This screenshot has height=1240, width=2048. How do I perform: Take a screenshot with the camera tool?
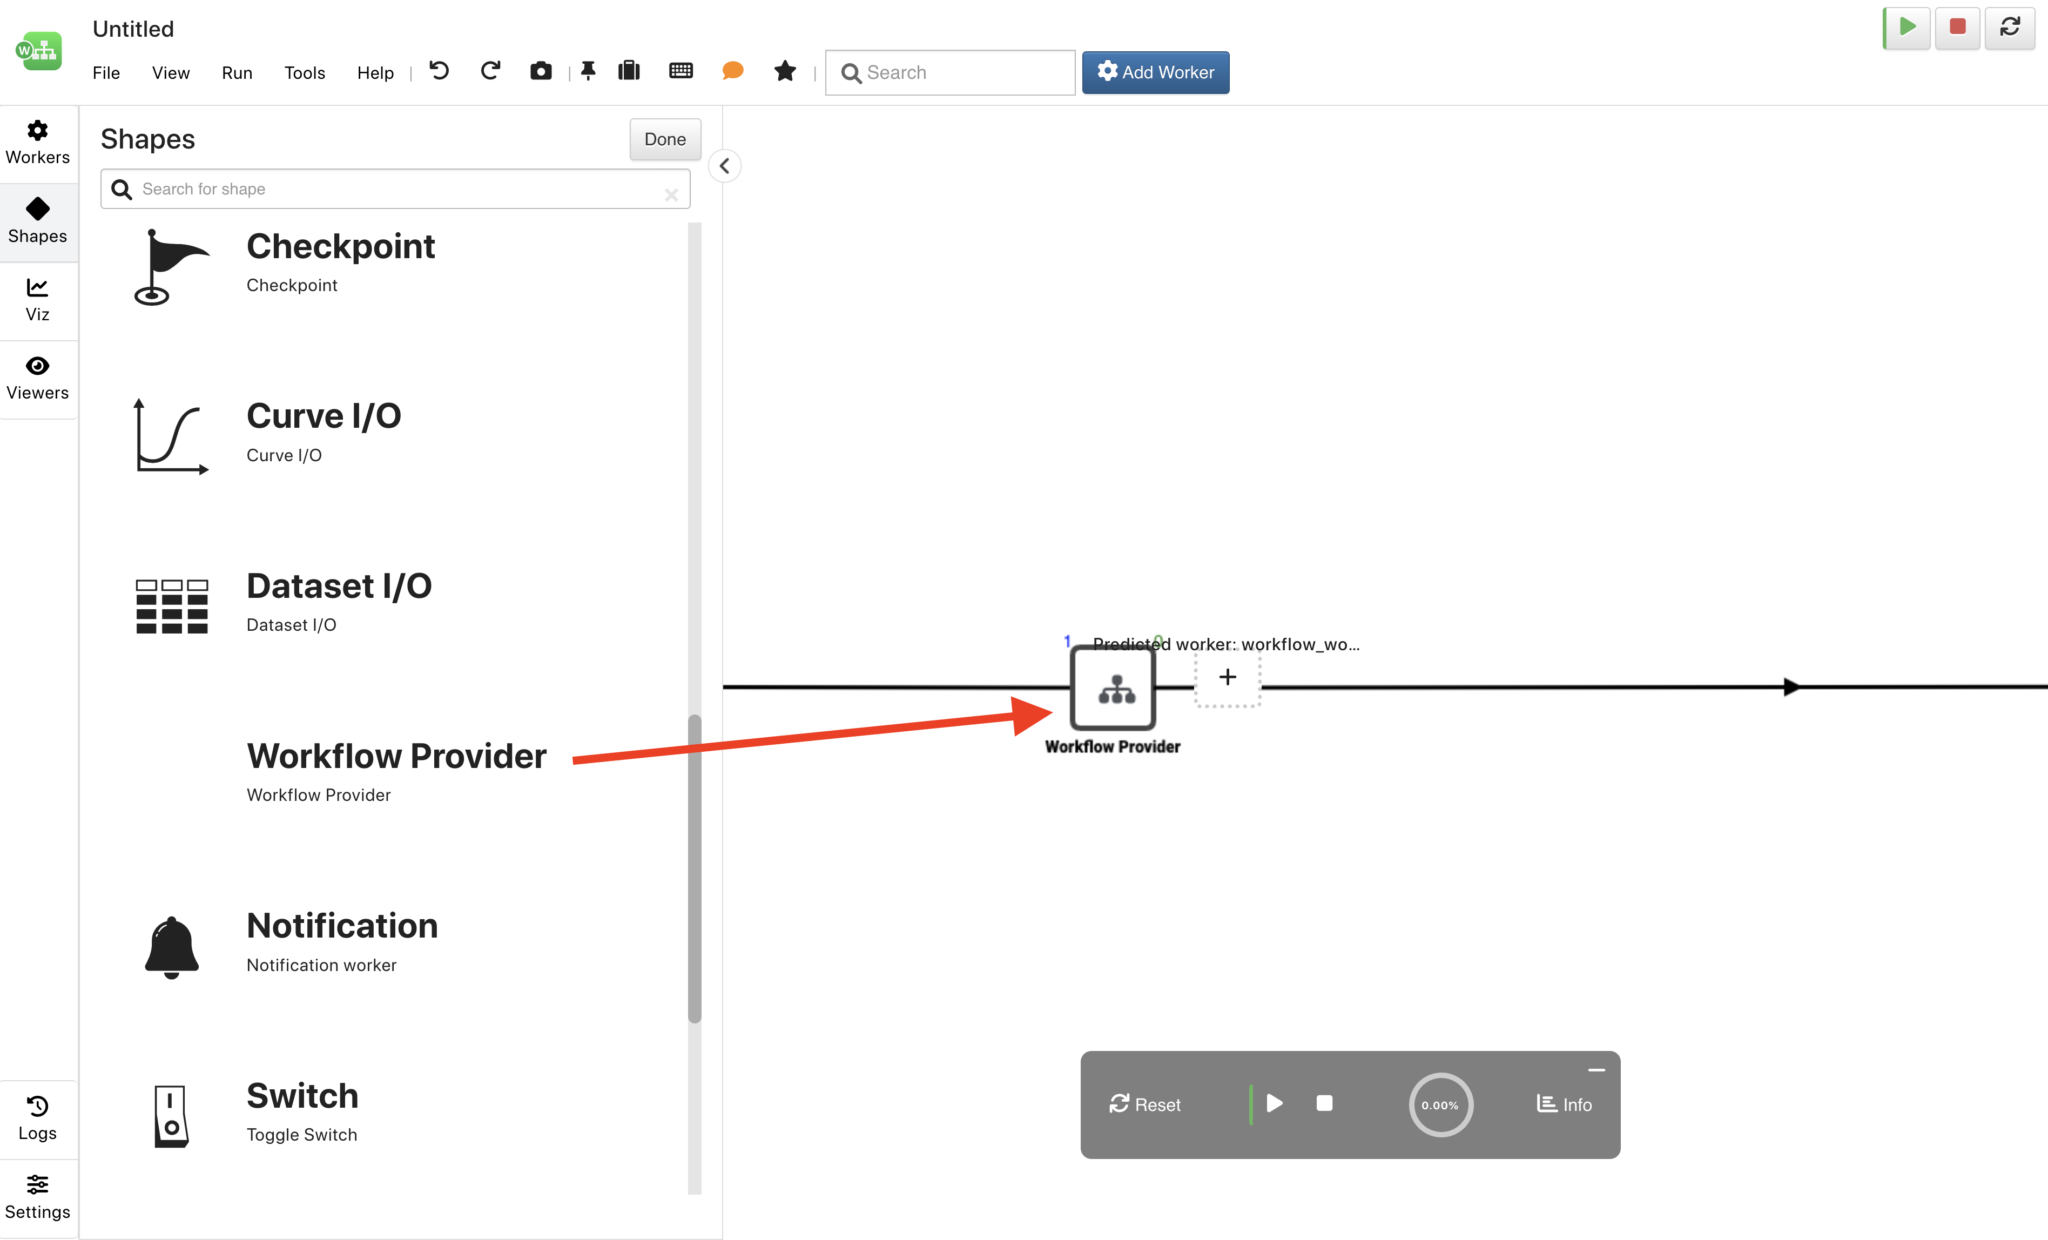tap(540, 71)
